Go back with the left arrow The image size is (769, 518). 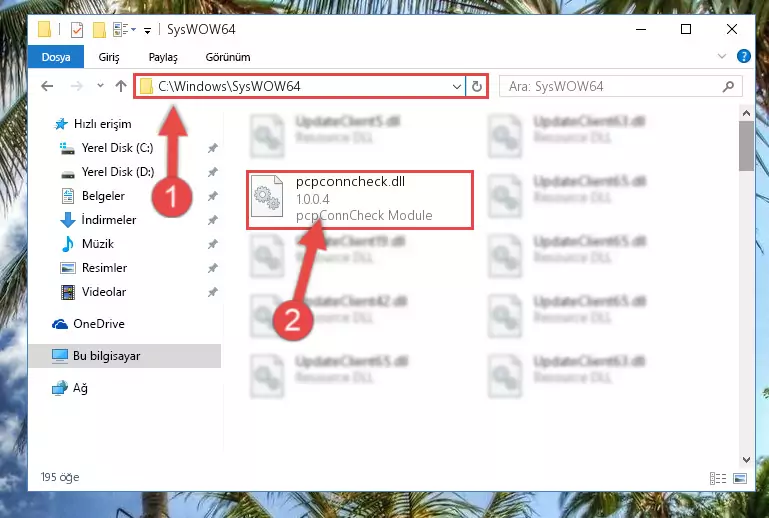(47, 86)
